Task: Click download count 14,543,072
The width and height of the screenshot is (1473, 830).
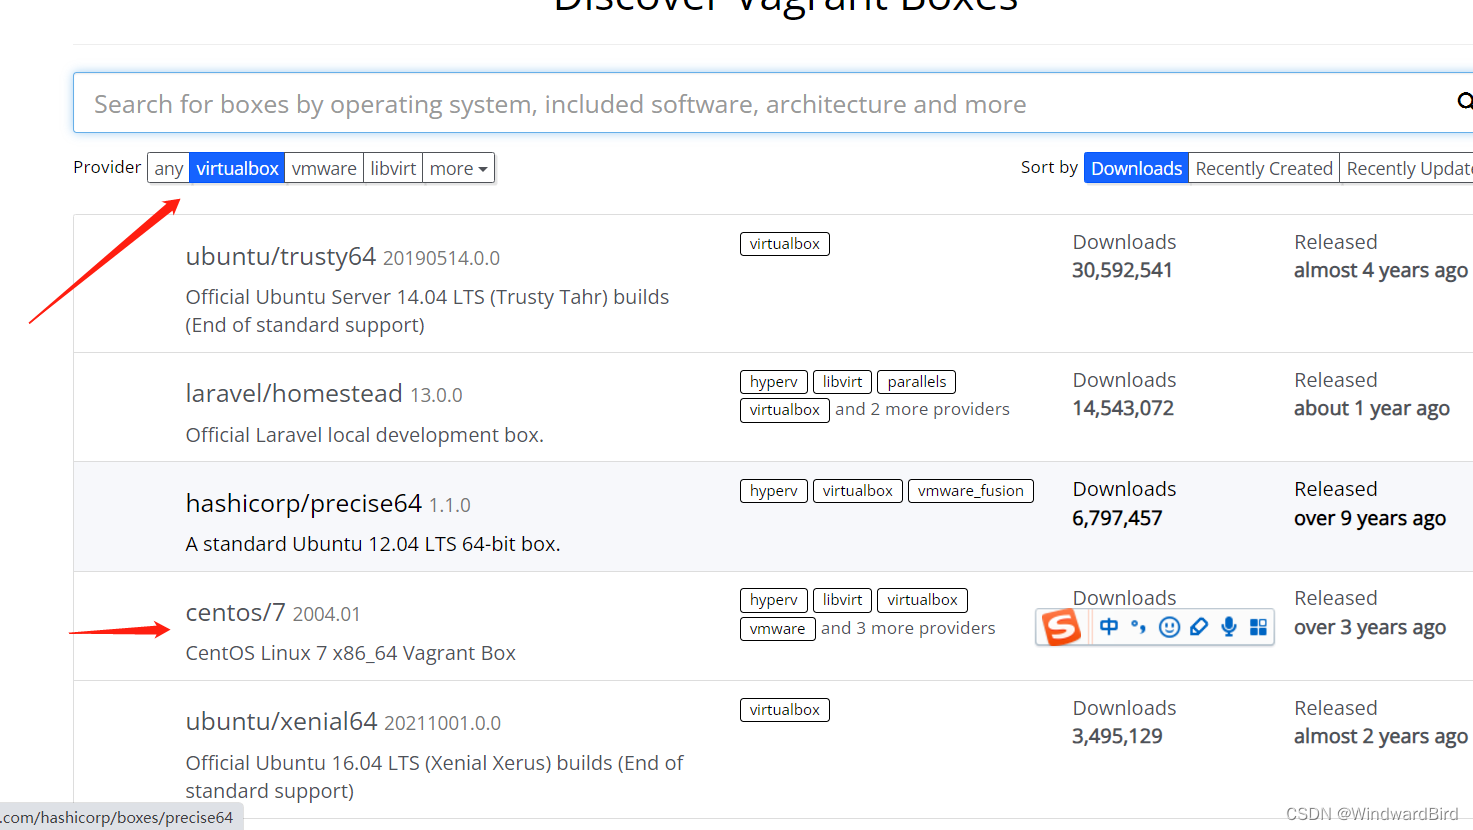Action: [x=1123, y=408]
